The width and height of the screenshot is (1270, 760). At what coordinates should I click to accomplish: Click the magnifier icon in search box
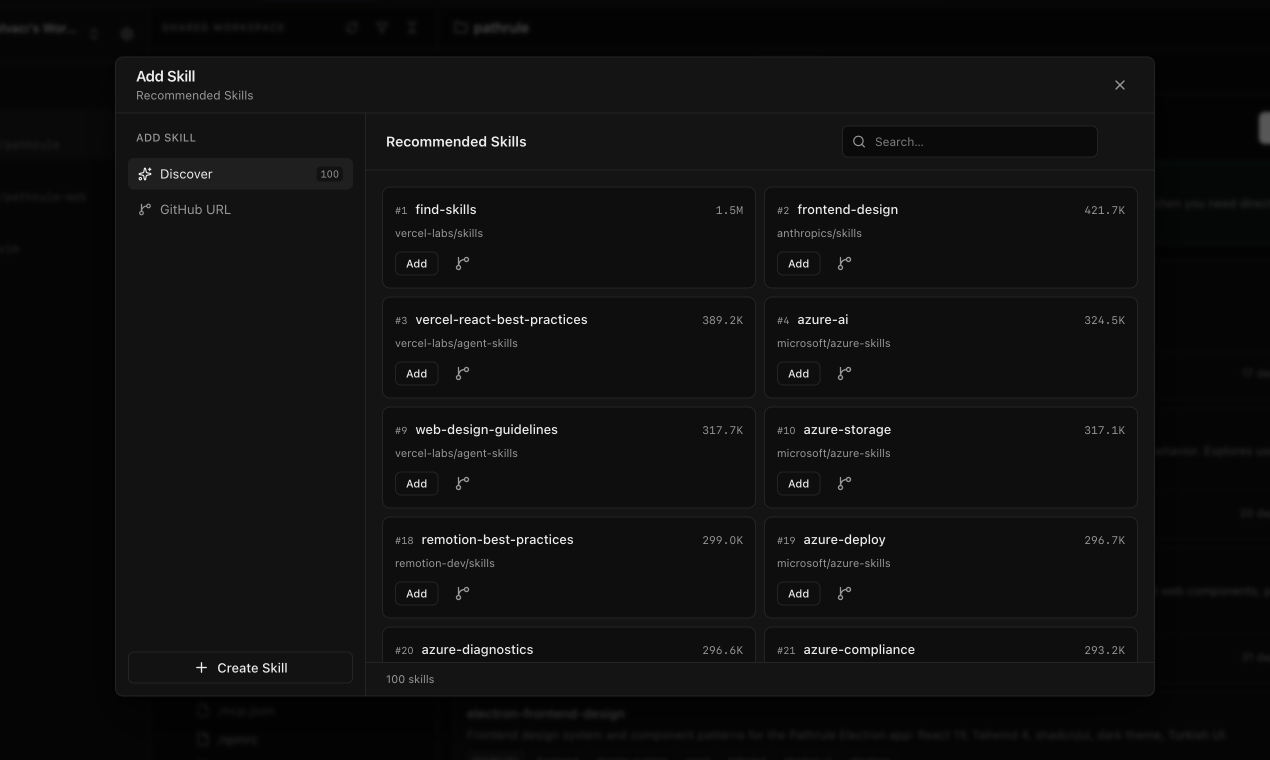859,142
